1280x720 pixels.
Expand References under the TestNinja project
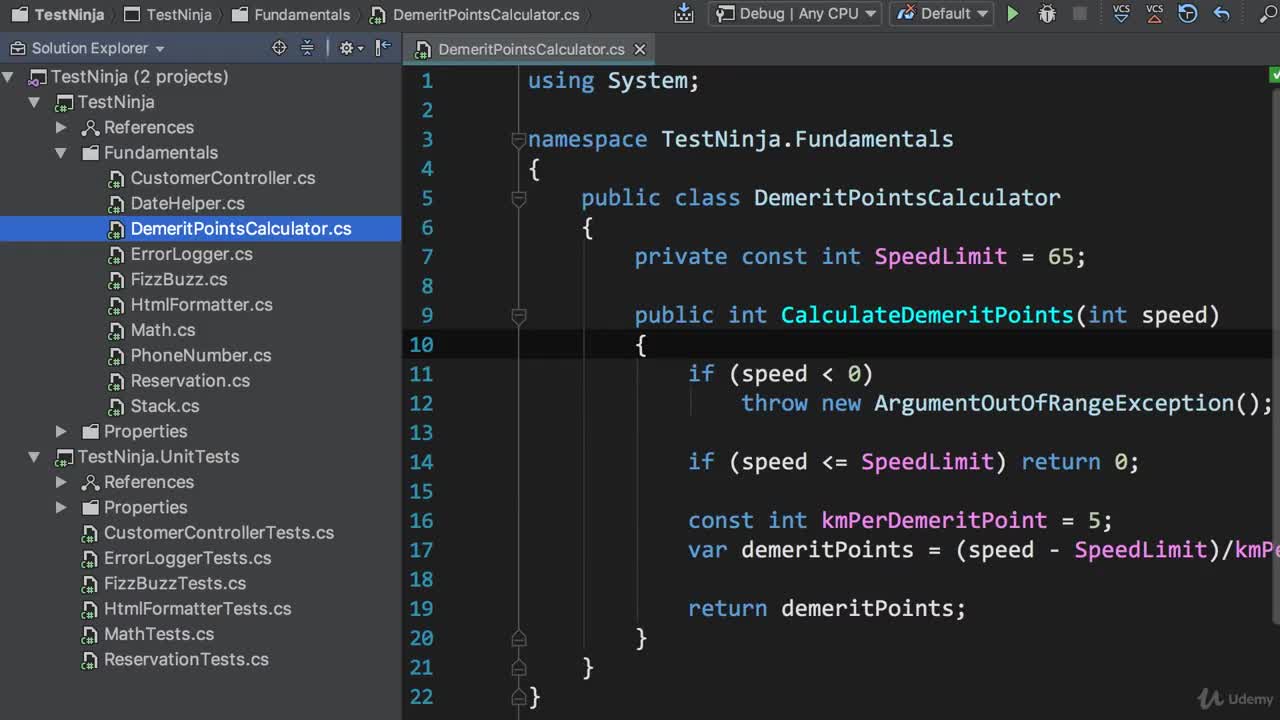(x=61, y=127)
